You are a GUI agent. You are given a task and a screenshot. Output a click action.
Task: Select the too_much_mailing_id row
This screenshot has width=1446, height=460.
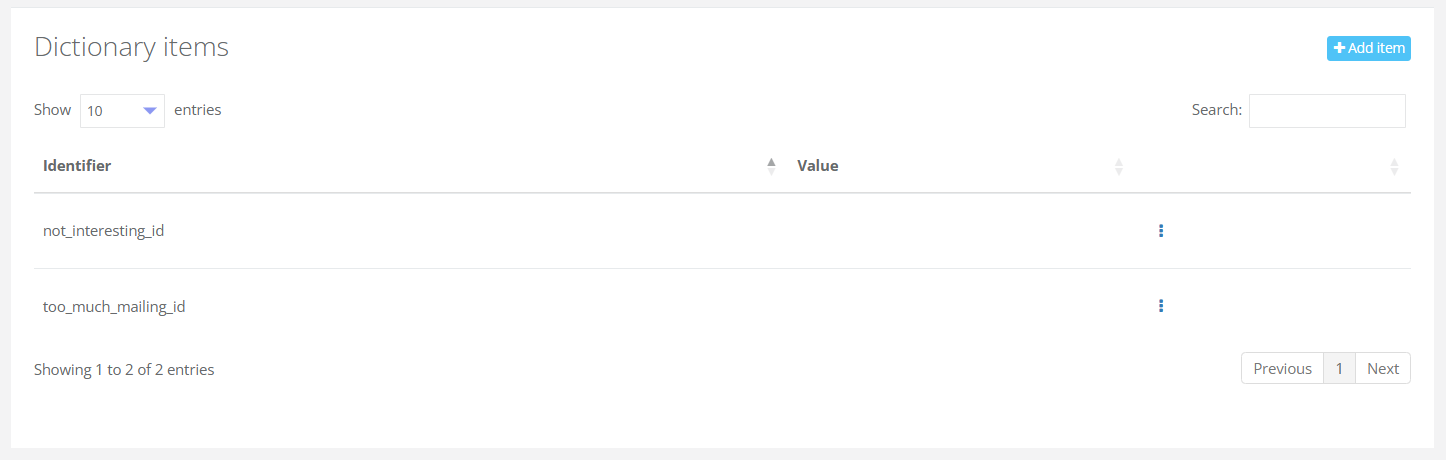click(x=114, y=306)
